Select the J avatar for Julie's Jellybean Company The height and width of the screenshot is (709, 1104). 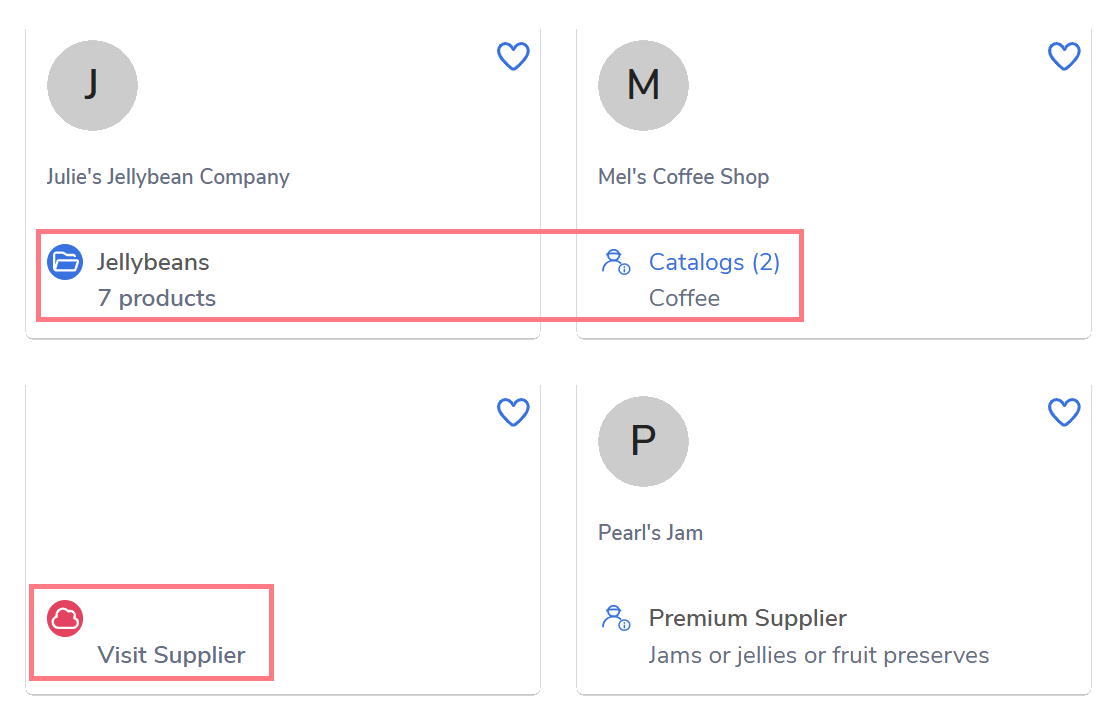coord(92,85)
